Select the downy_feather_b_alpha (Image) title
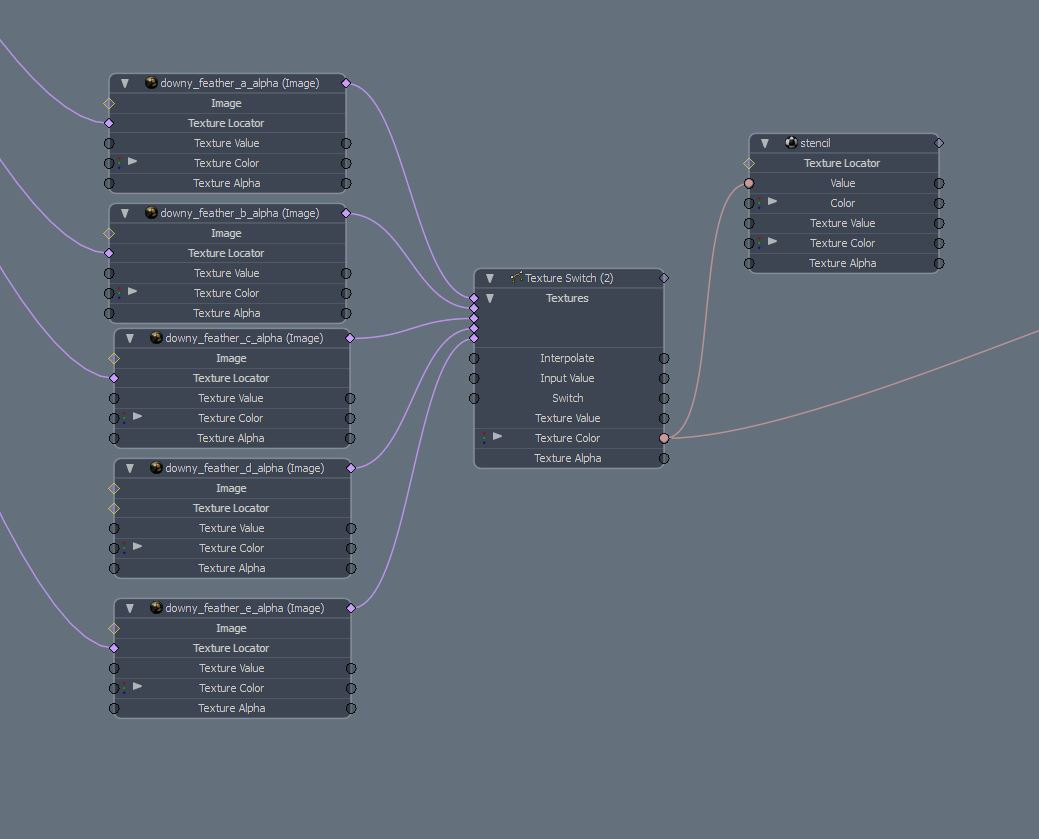 (240, 213)
